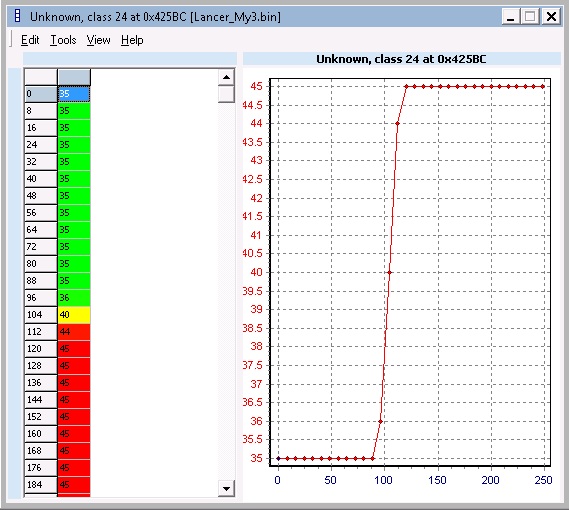
Task: Select the yellow cell with value 40
Action: [74, 315]
